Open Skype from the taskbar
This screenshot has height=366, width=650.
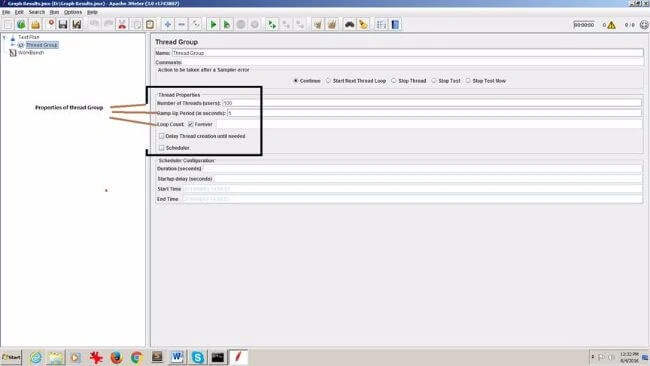click(x=198, y=357)
